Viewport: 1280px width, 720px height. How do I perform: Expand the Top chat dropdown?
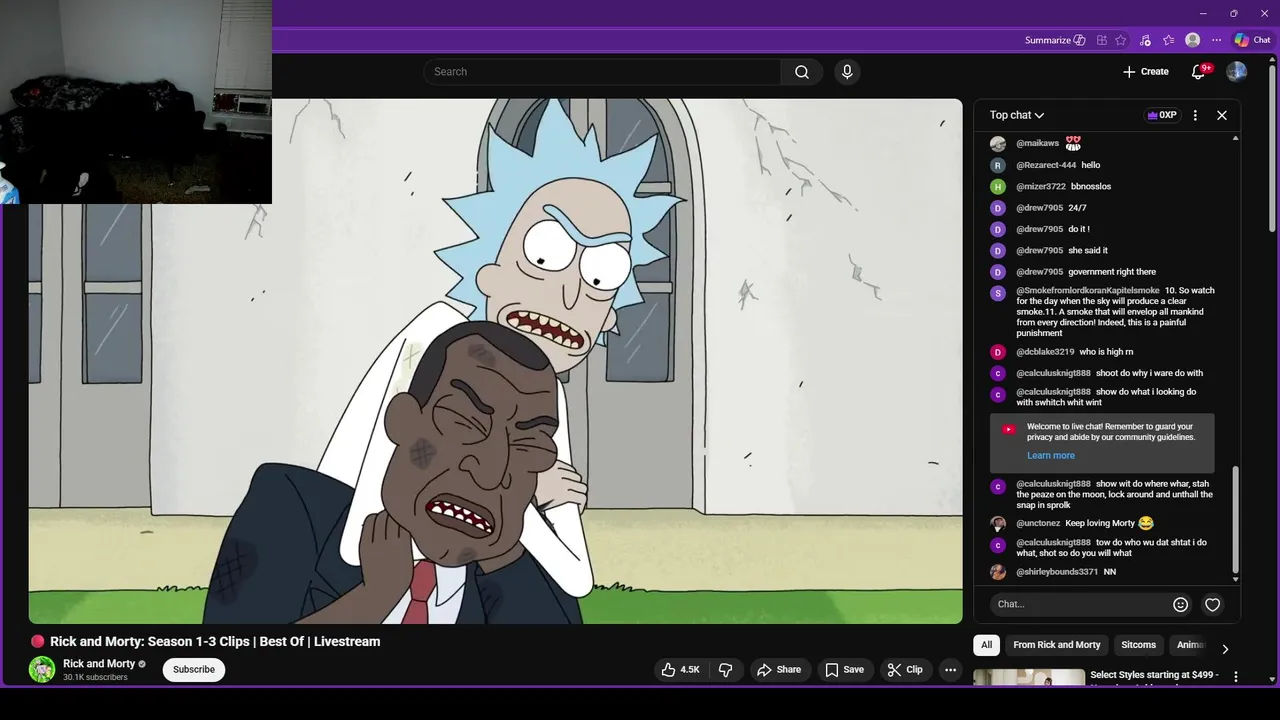pos(1017,115)
